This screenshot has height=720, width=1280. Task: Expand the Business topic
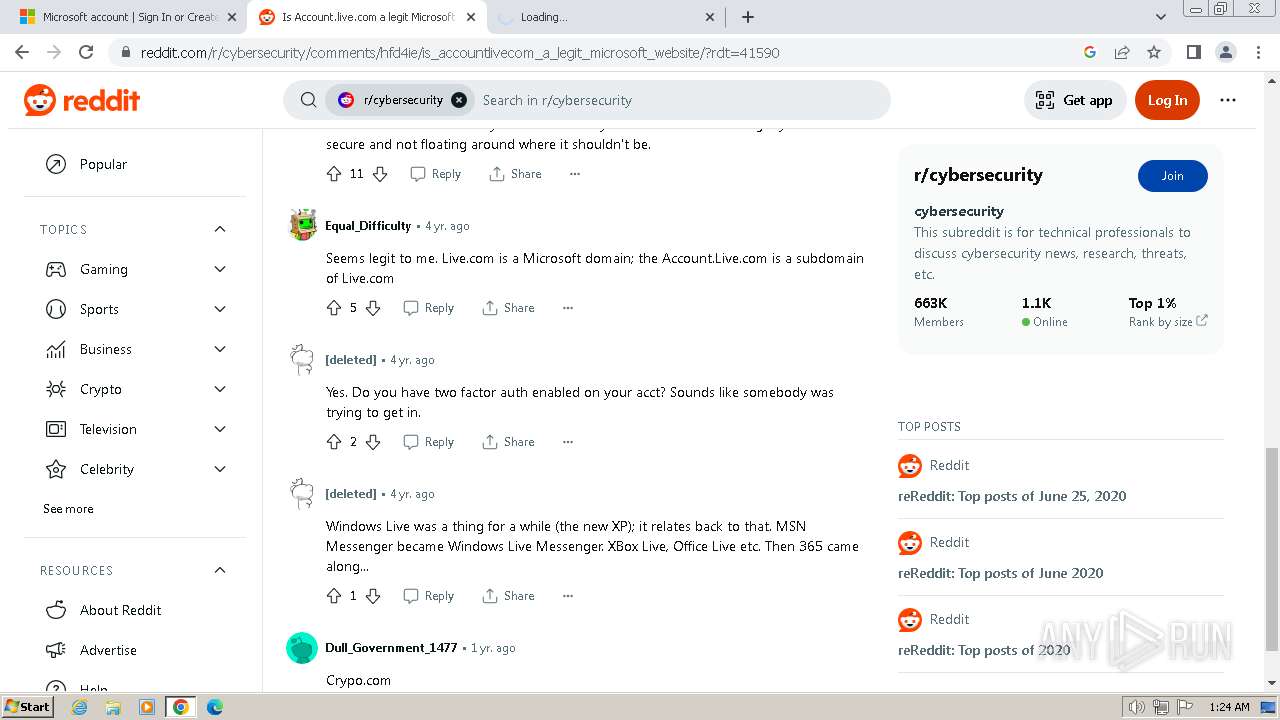point(220,349)
